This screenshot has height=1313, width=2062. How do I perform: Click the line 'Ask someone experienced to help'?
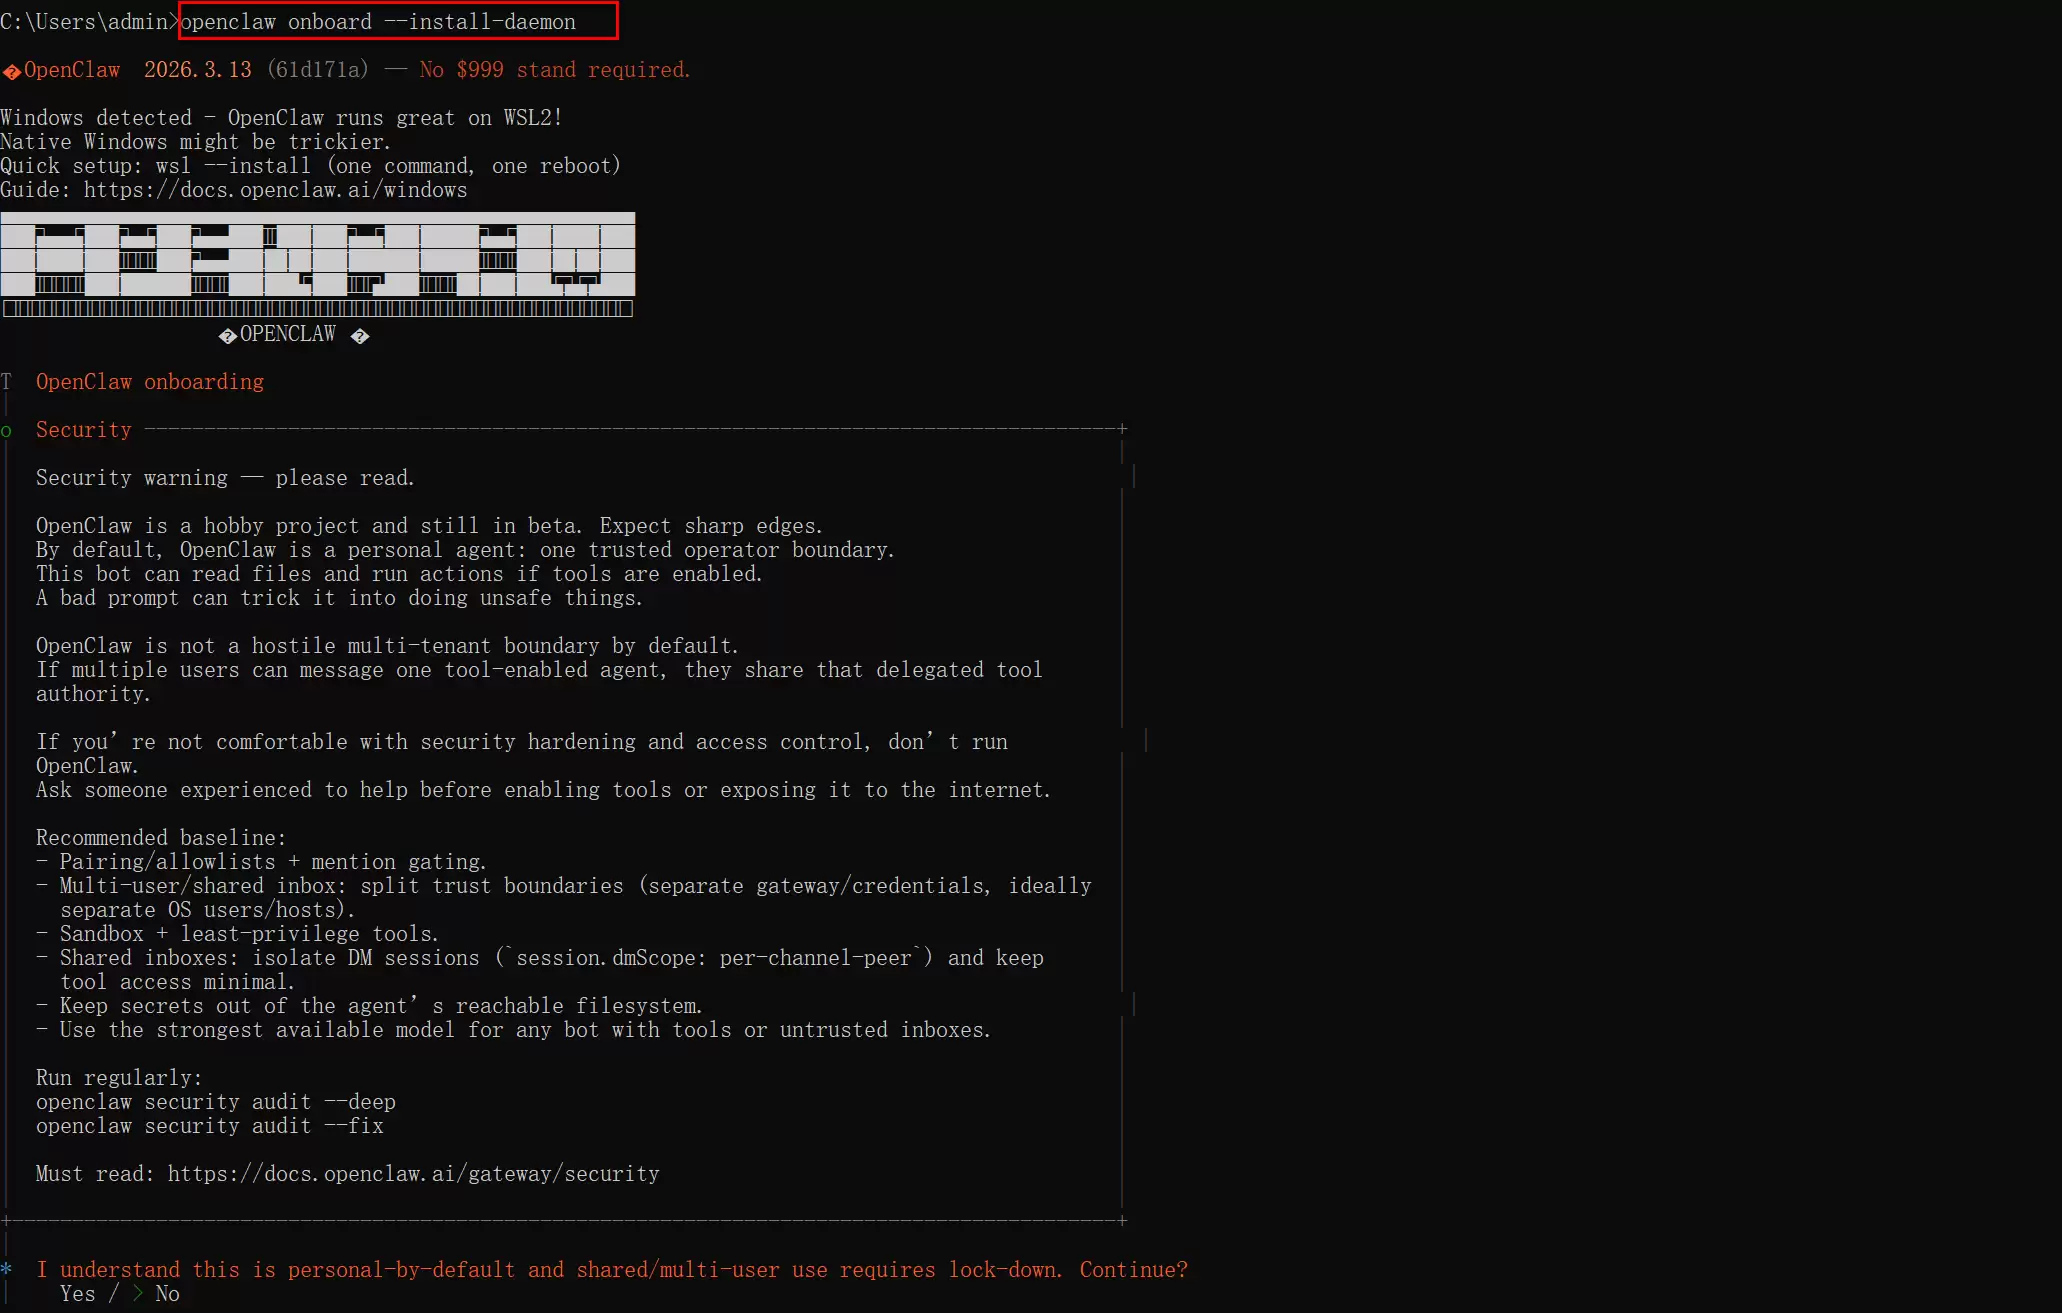543,790
